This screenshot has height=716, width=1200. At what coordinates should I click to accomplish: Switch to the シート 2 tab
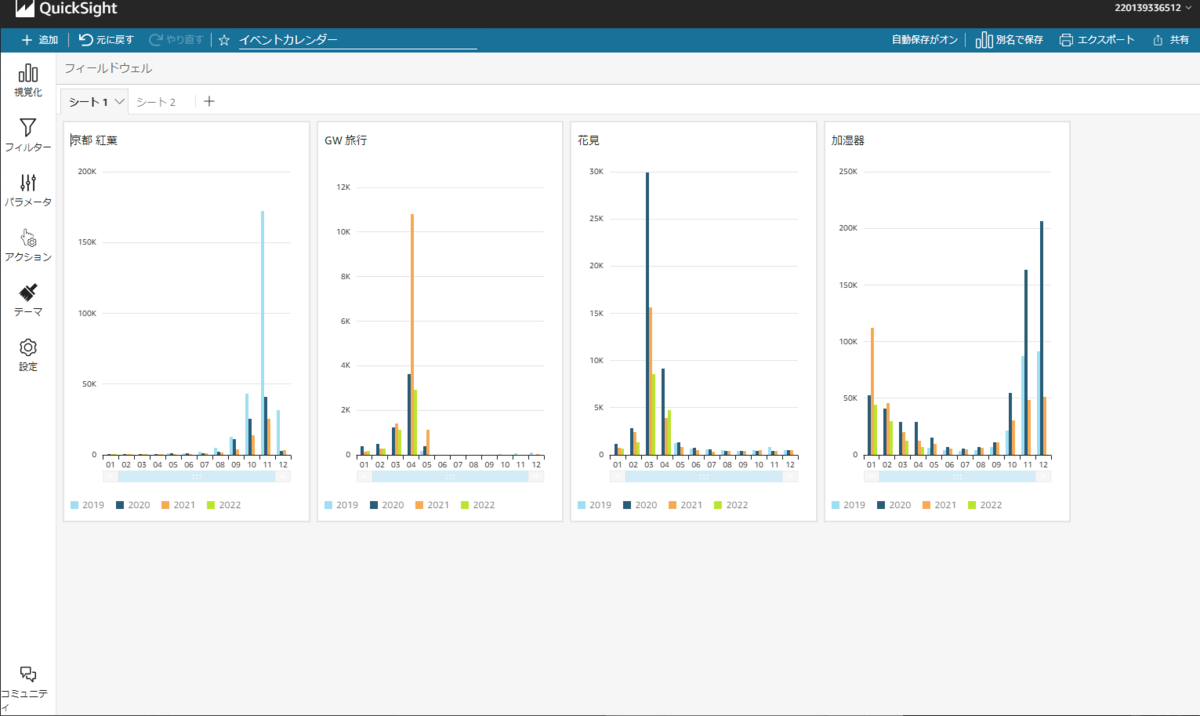pyautogui.click(x=156, y=102)
